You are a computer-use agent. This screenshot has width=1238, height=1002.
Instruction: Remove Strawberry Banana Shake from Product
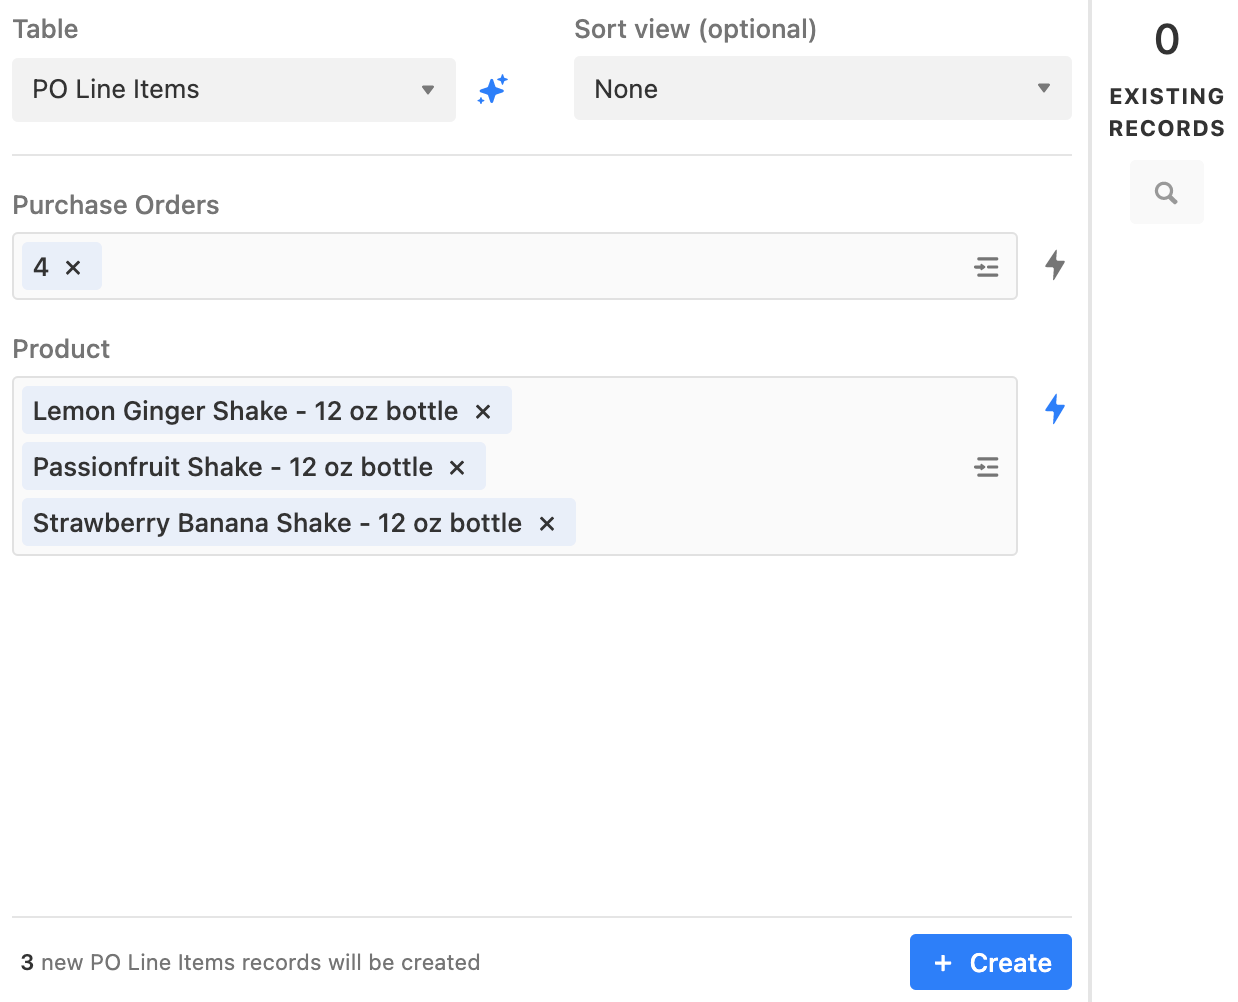click(x=547, y=524)
